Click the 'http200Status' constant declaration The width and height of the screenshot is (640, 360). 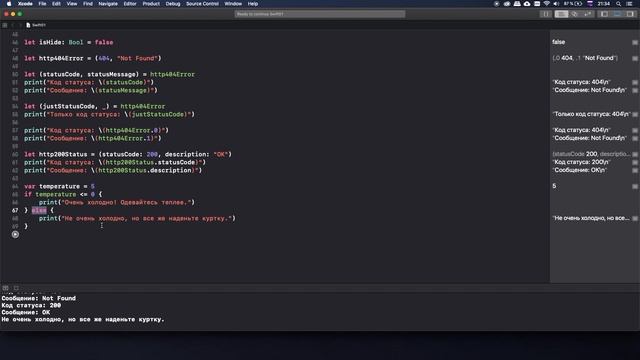pyautogui.click(x=63, y=154)
